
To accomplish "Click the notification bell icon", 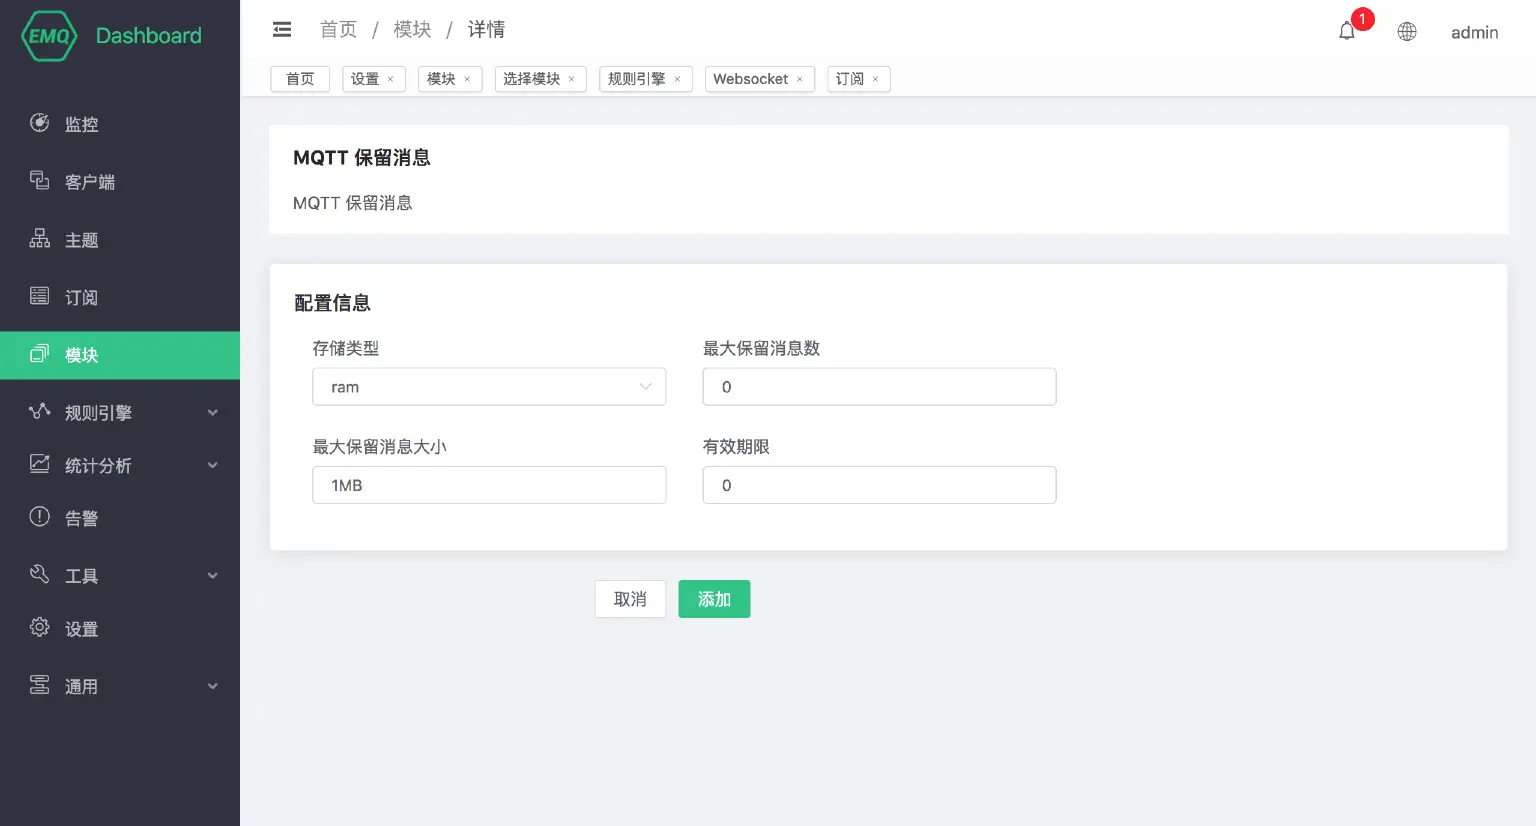I will (1345, 30).
